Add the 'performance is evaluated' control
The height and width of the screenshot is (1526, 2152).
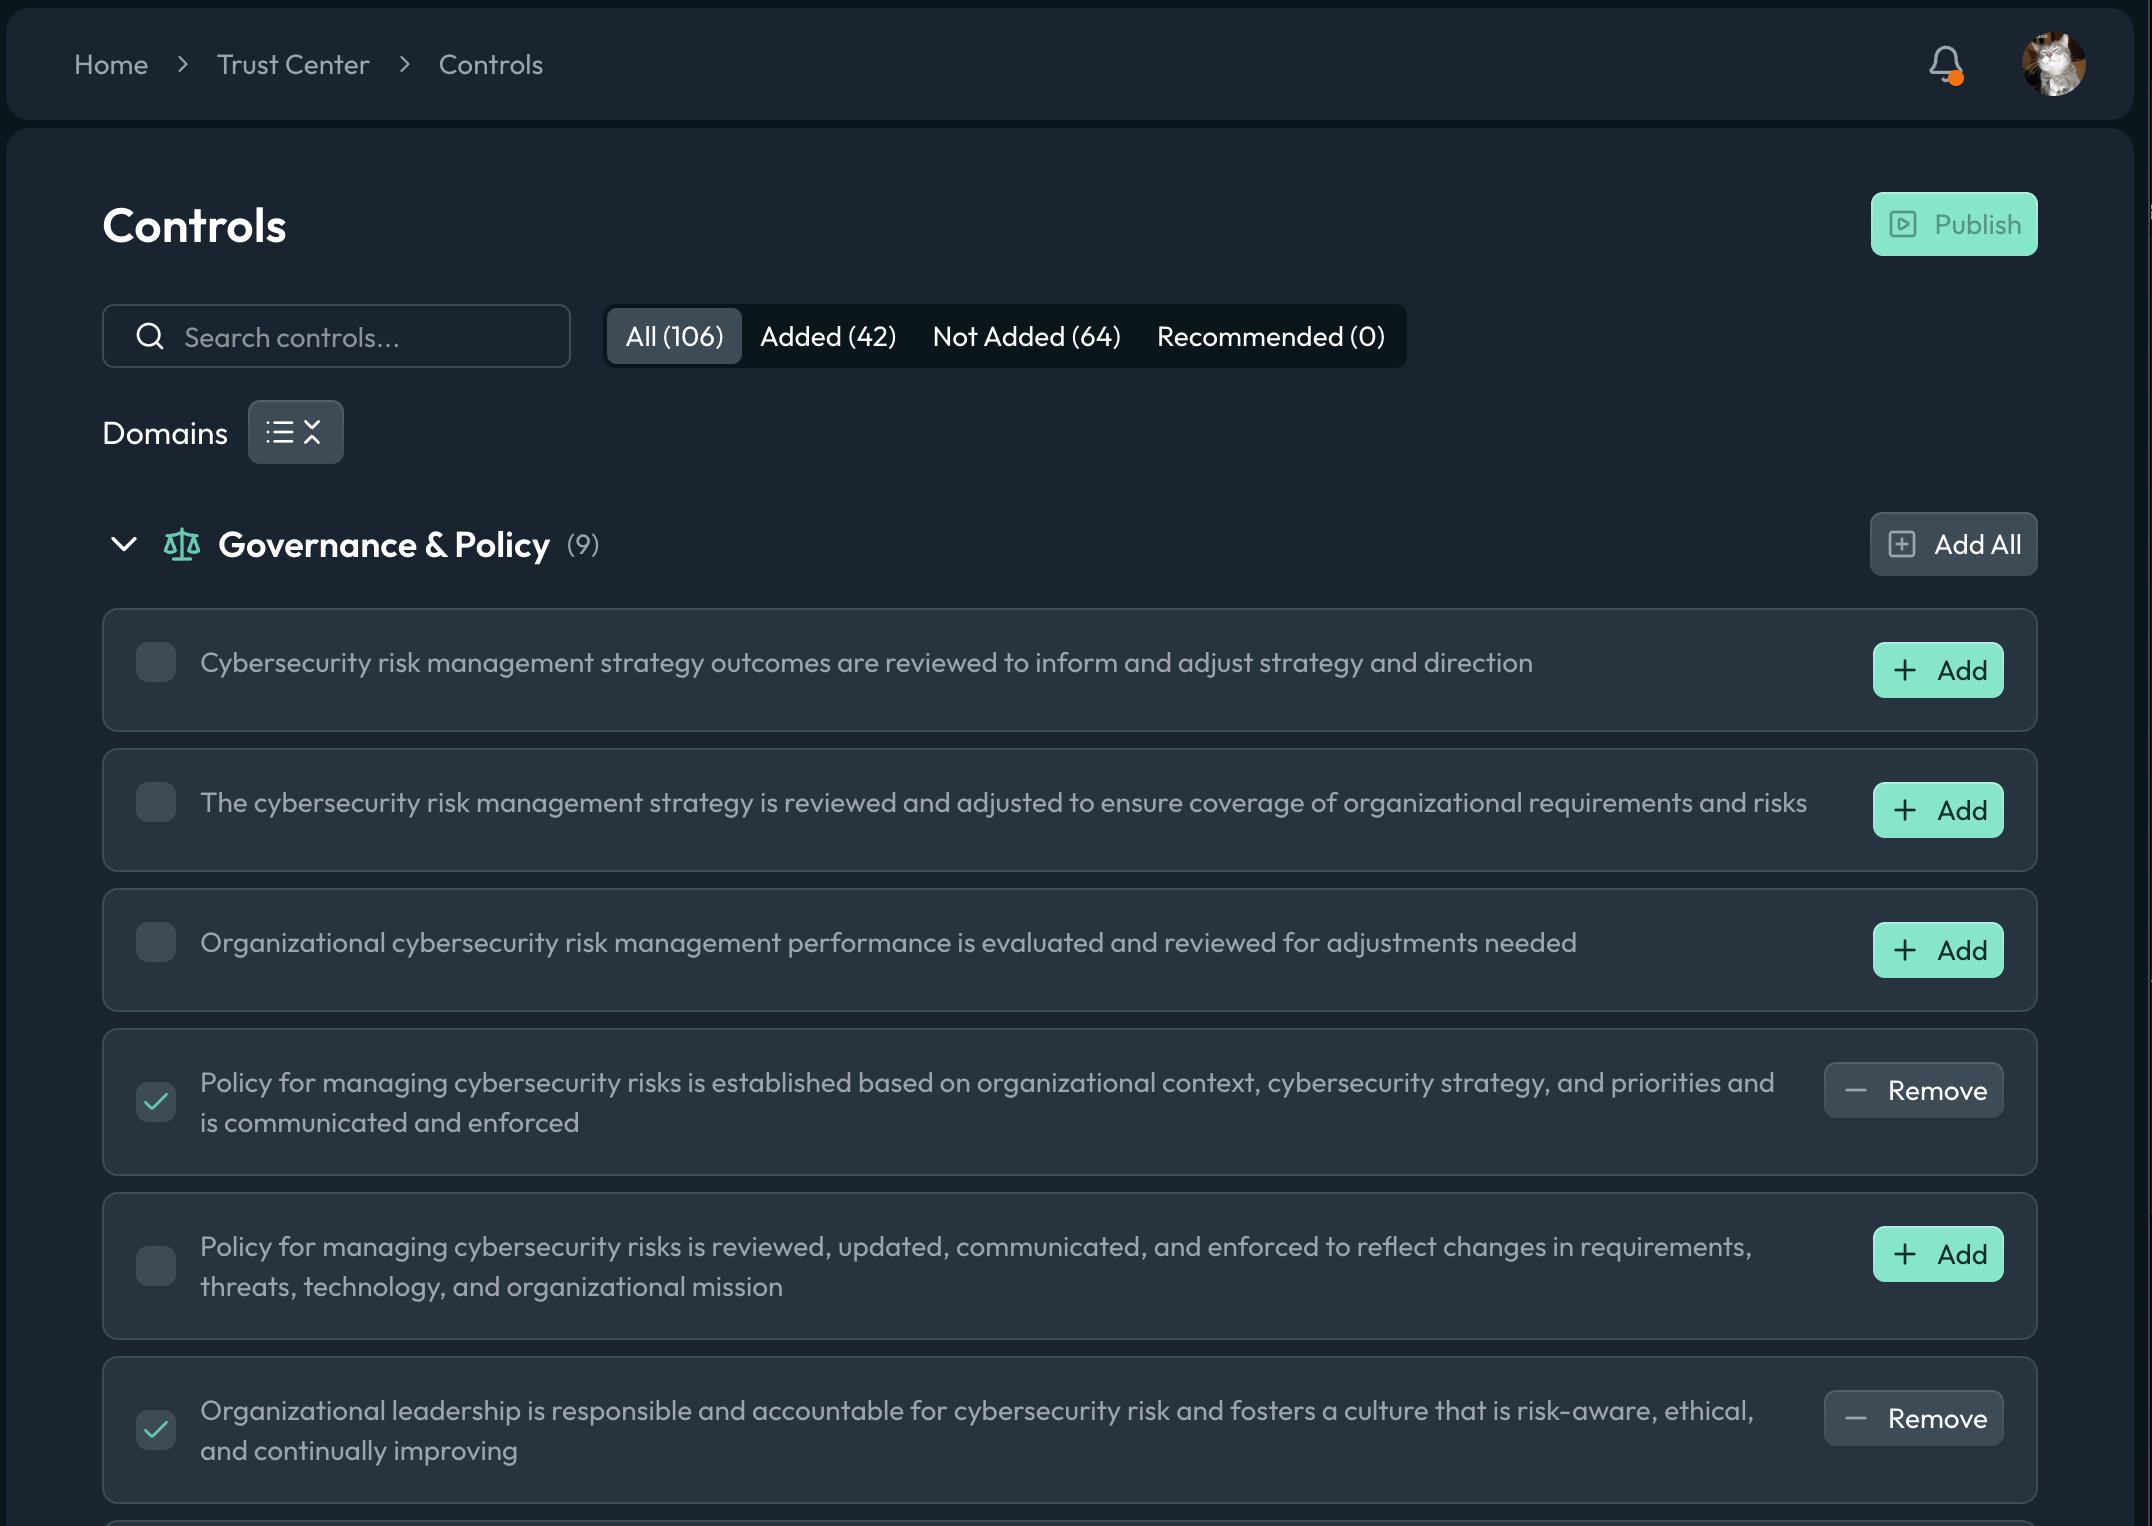click(1938, 950)
